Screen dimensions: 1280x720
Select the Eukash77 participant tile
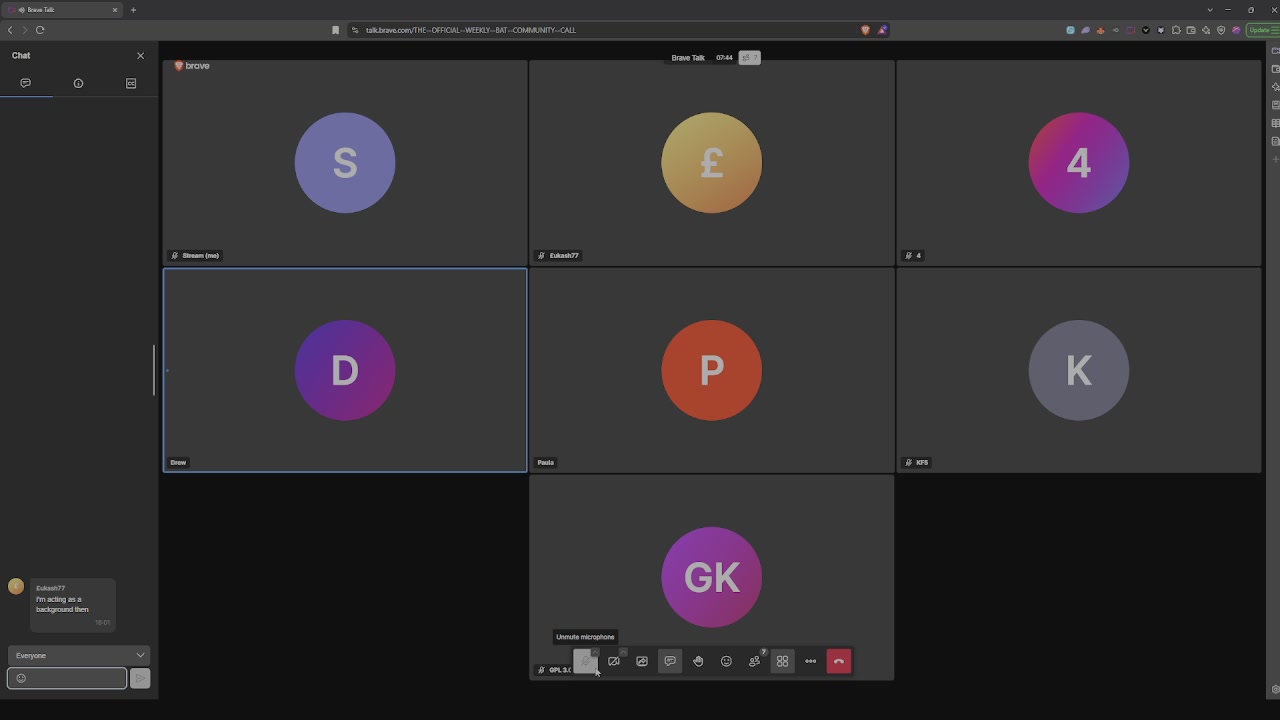click(x=711, y=162)
